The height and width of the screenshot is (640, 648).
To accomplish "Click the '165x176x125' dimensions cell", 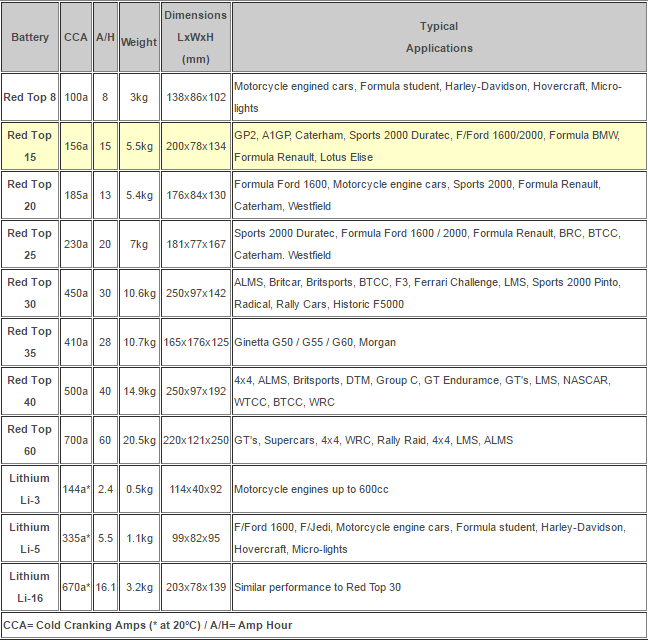I will click(196, 342).
